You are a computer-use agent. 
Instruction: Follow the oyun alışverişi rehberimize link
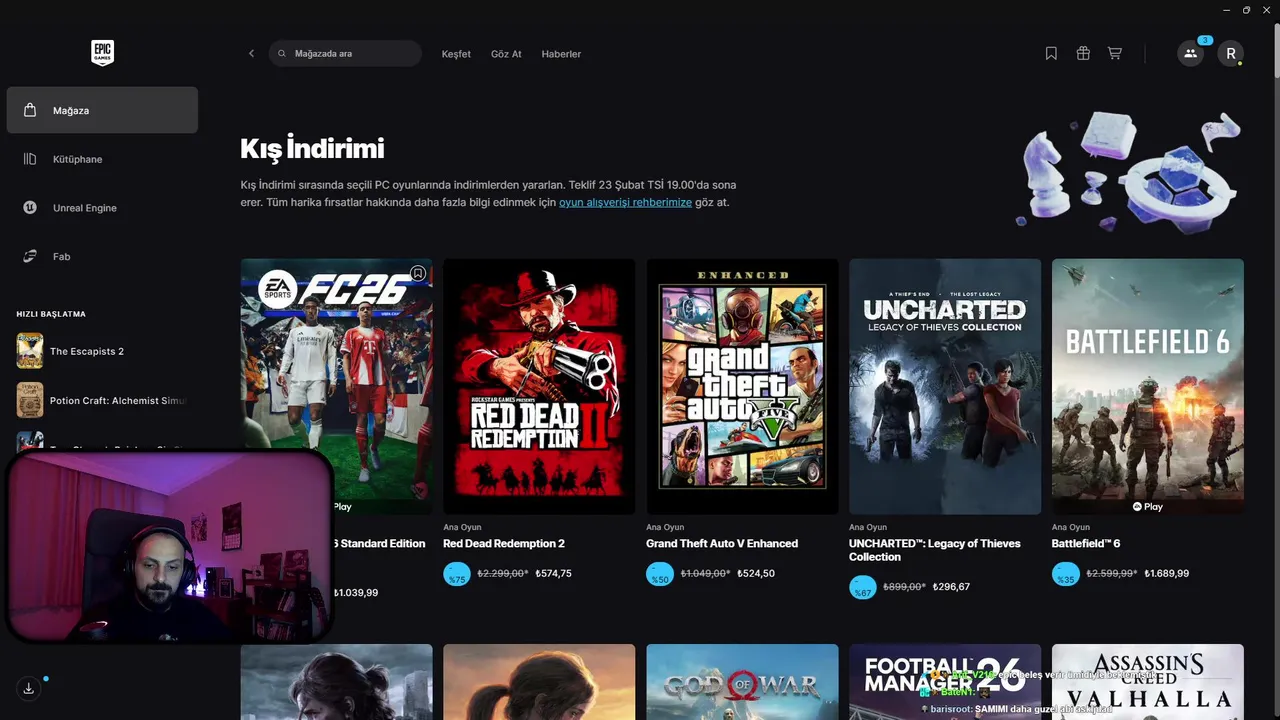pyautogui.click(x=625, y=202)
